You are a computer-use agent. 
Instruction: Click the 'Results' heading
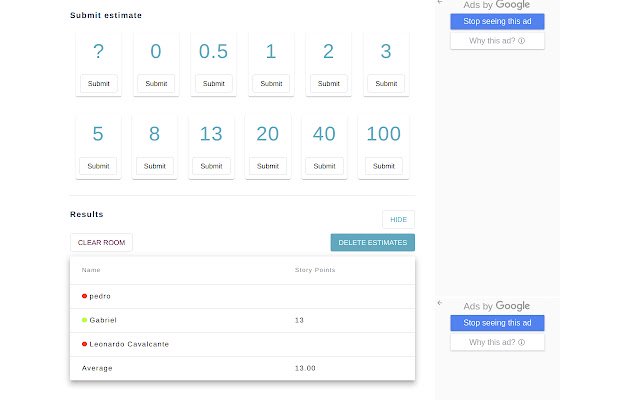87,214
